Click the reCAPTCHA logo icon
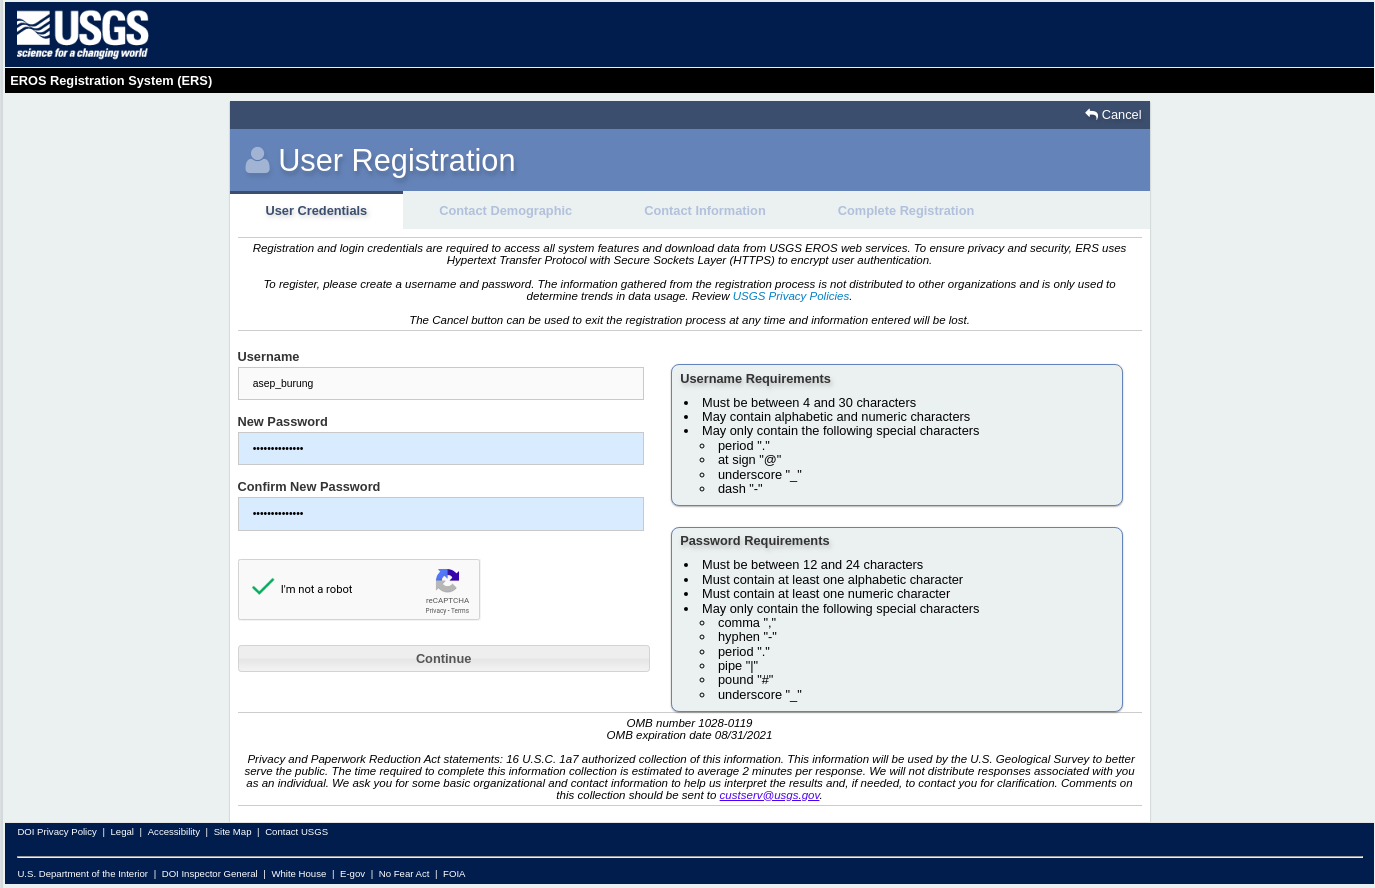1375x888 pixels. (x=447, y=581)
